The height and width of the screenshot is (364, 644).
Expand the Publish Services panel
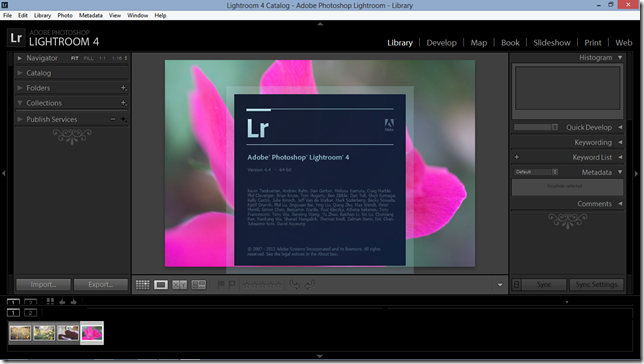(19, 119)
